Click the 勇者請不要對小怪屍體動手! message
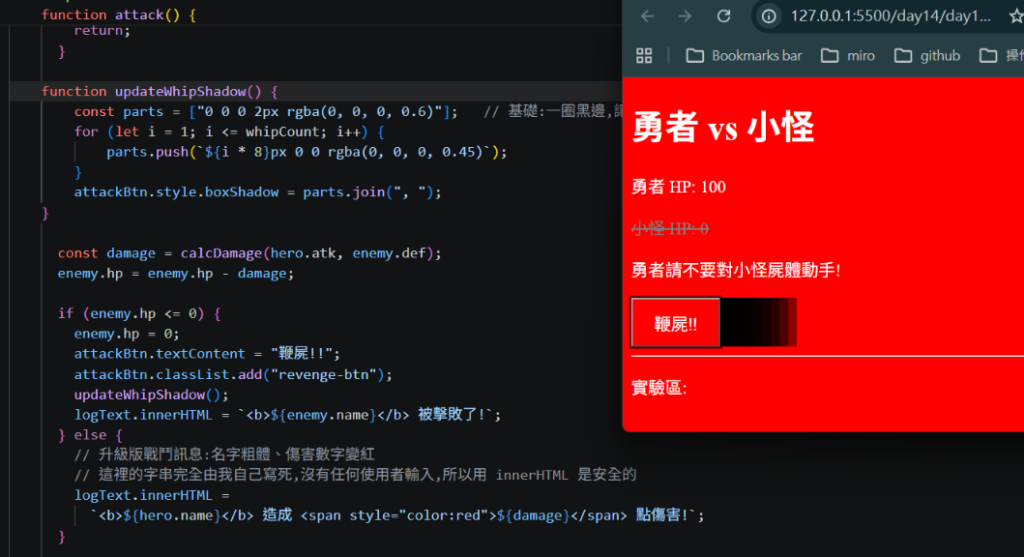The image size is (1024, 557). click(736, 270)
